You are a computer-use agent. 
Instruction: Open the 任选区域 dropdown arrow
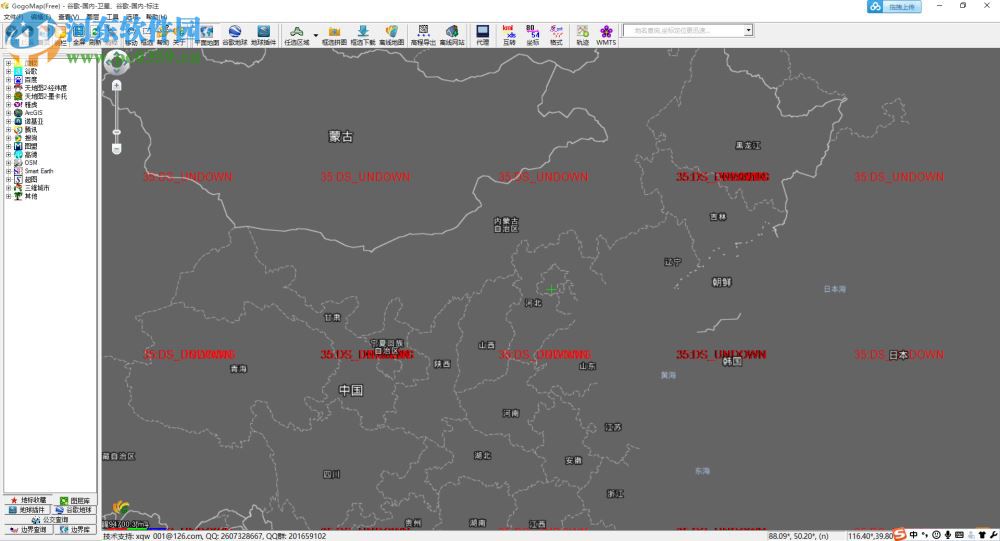(x=316, y=36)
